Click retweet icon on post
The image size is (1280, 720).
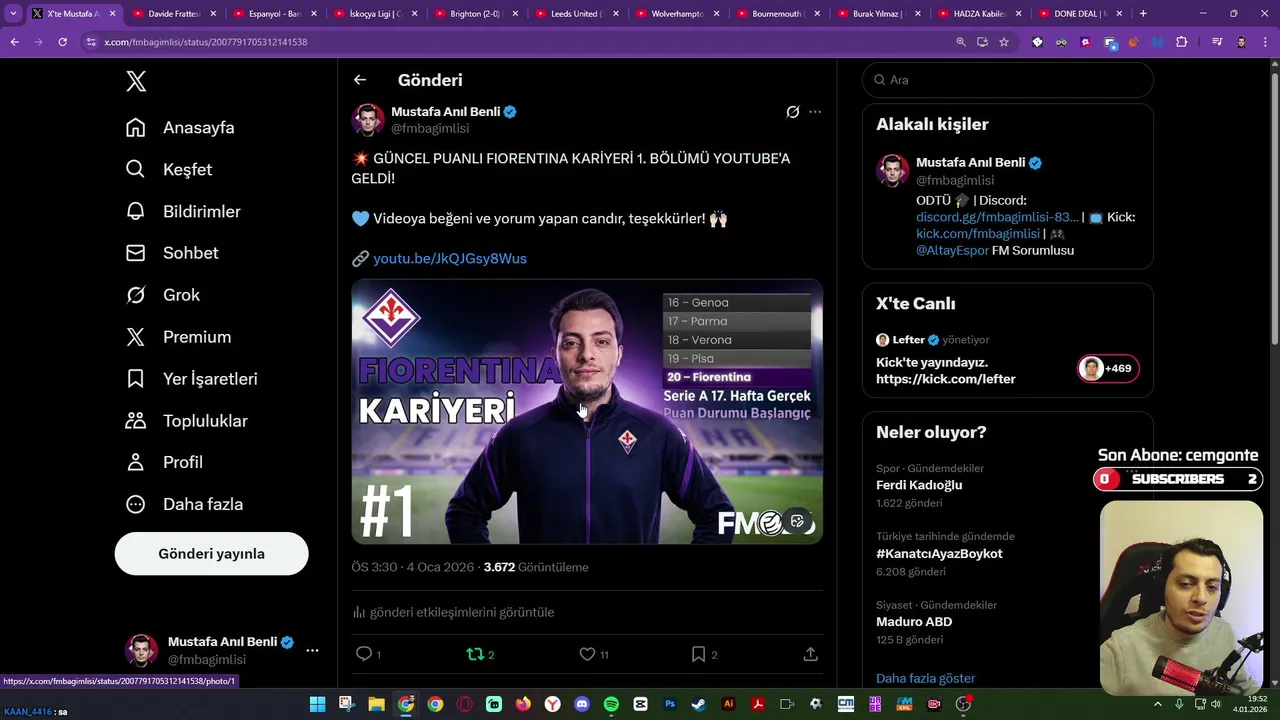pos(475,654)
